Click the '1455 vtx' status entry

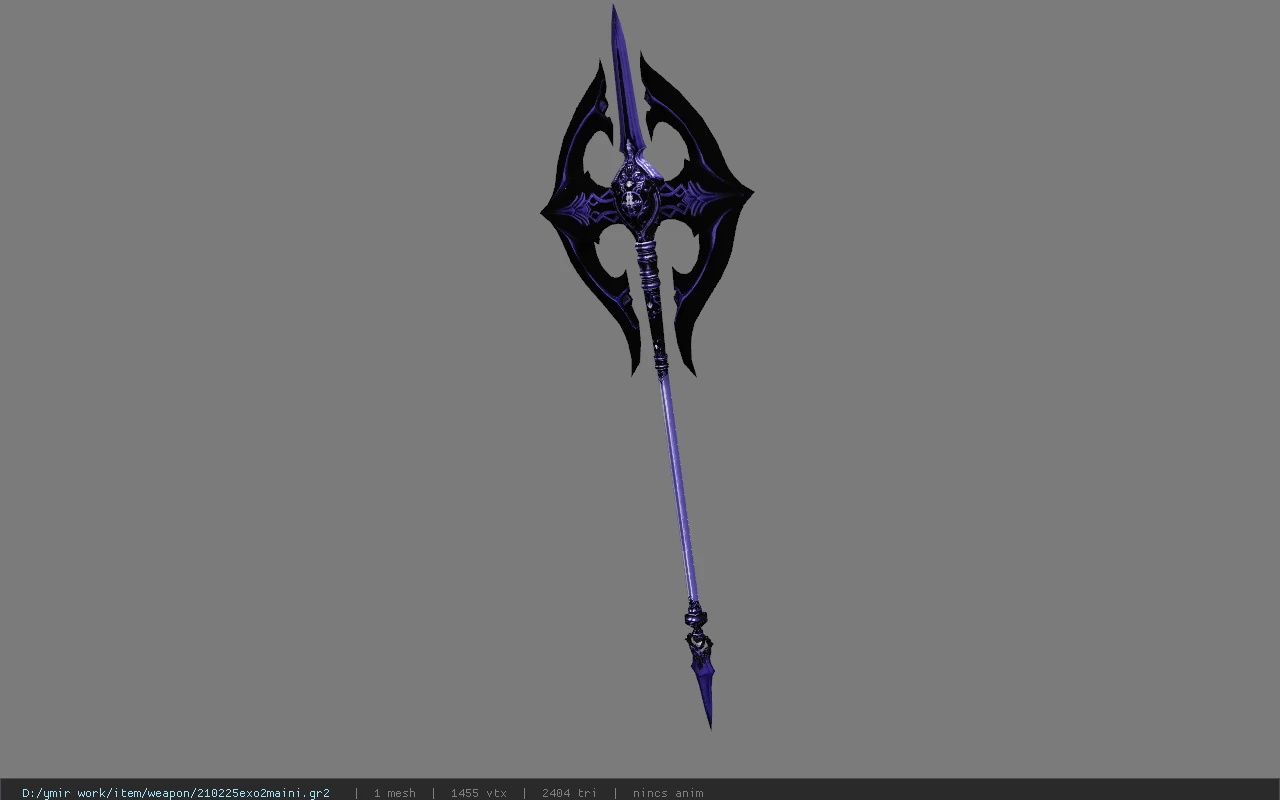(478, 793)
